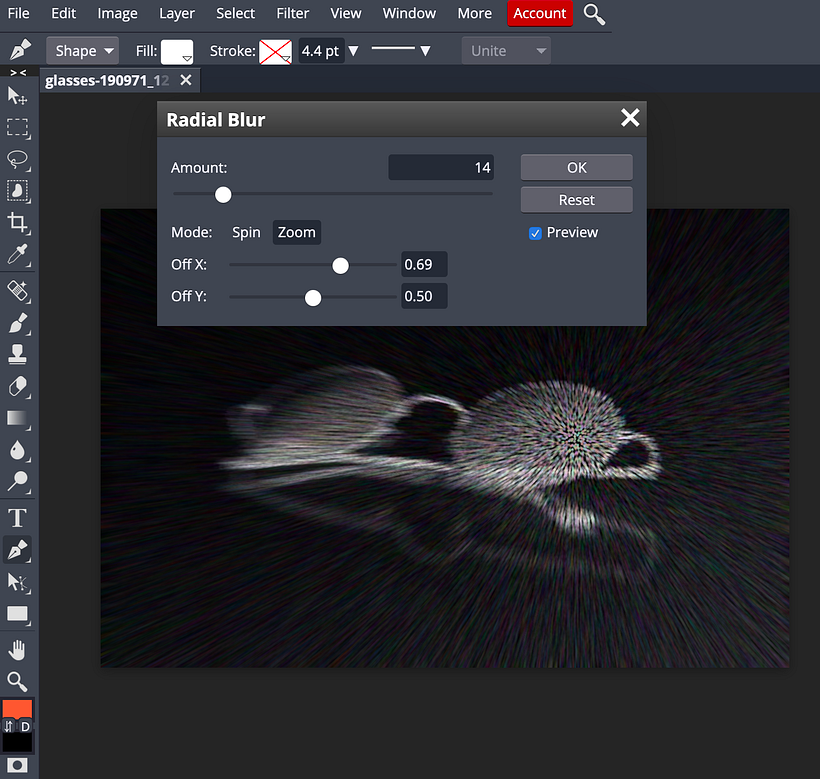Image resolution: width=820 pixels, height=779 pixels.
Task: Confirm Radial Blur with OK
Action: coord(576,167)
